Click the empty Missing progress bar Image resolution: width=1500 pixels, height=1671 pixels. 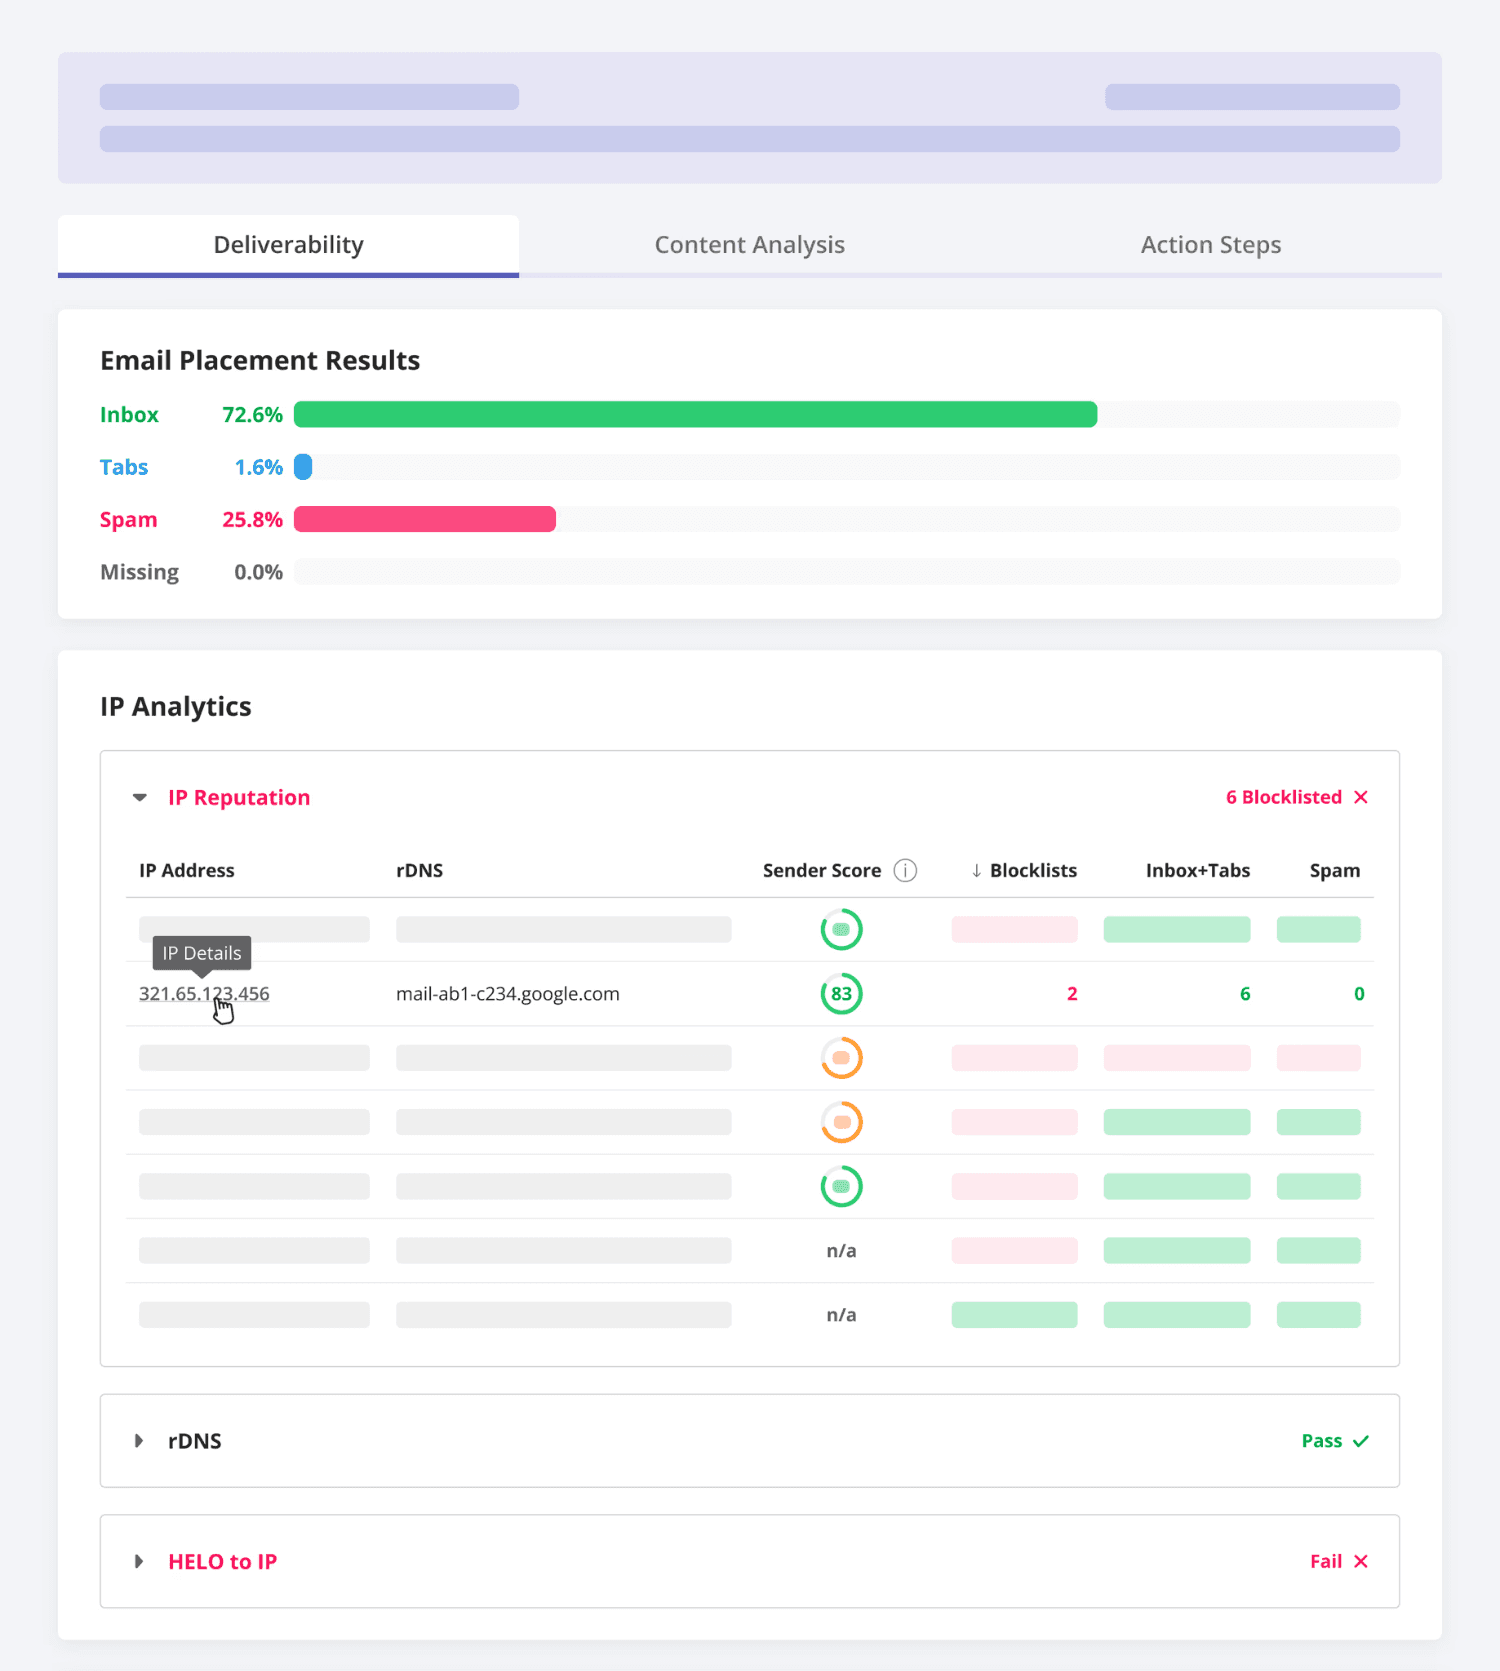tap(847, 572)
